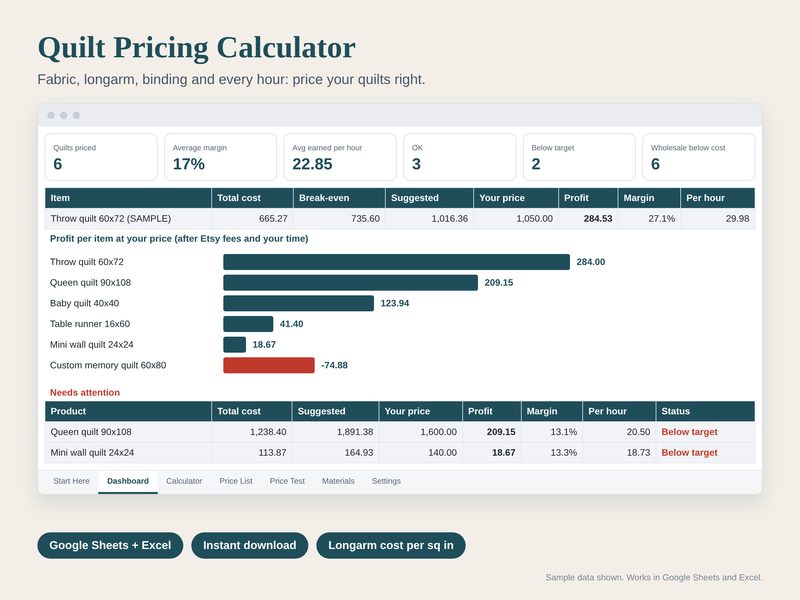The image size is (800, 600).
Task: Select Mini wall quilt 24x24 in Needs attention table
Action: (x=128, y=453)
